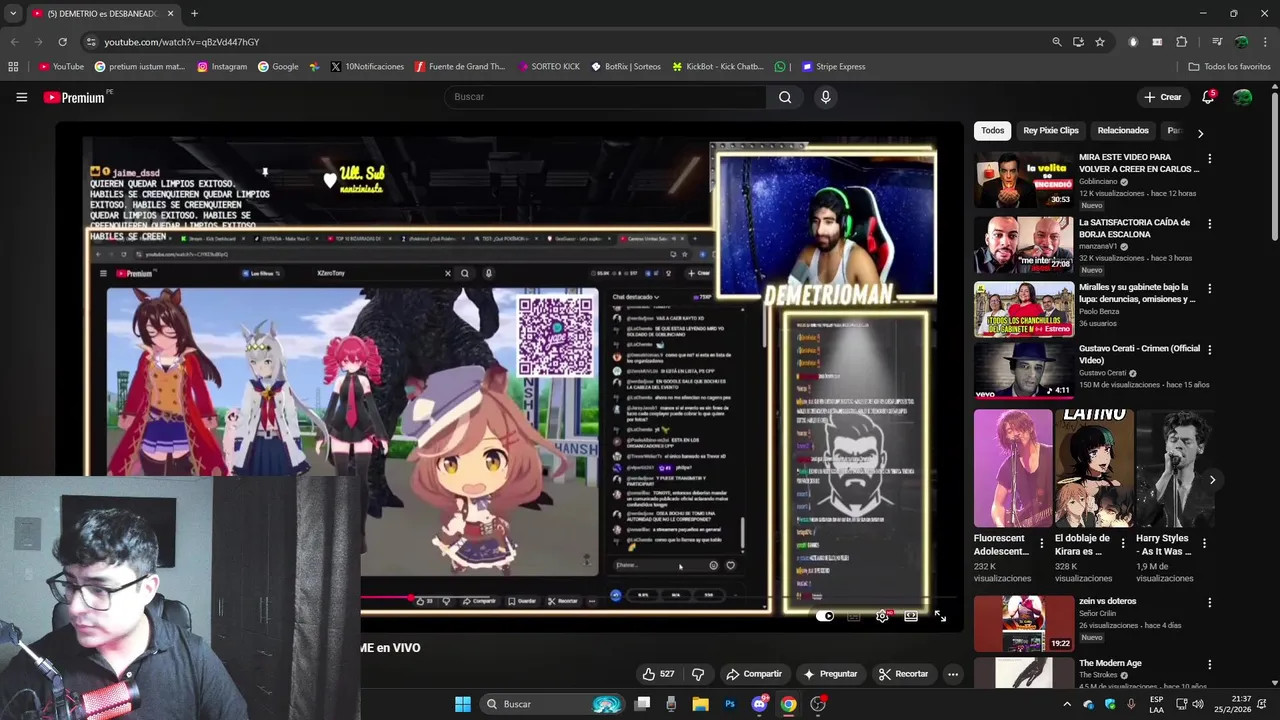The height and width of the screenshot is (720, 1280).
Task: Open Chrome zoom magnifier in address bar
Action: 1056,42
